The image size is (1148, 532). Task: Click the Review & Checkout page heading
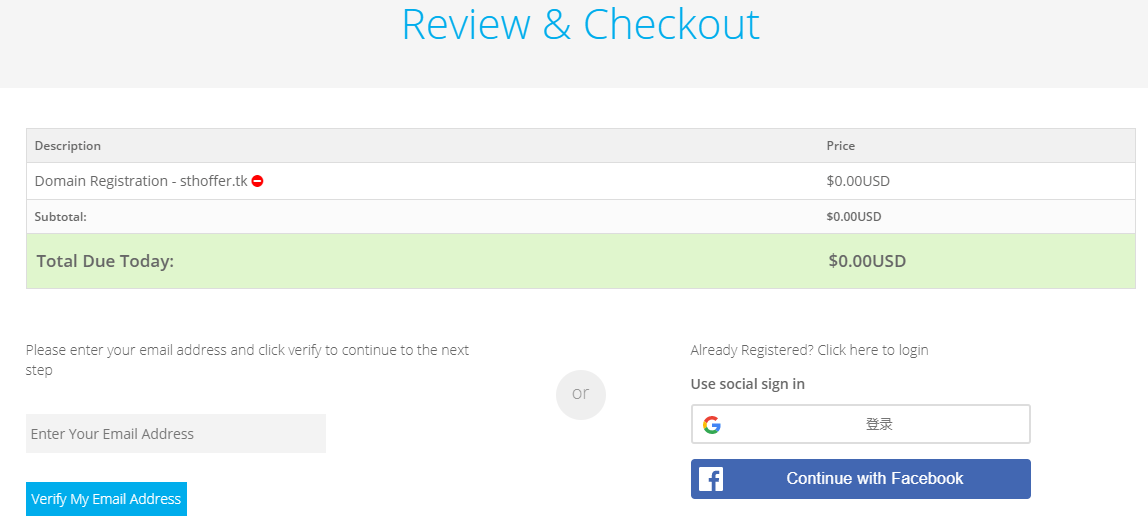581,24
